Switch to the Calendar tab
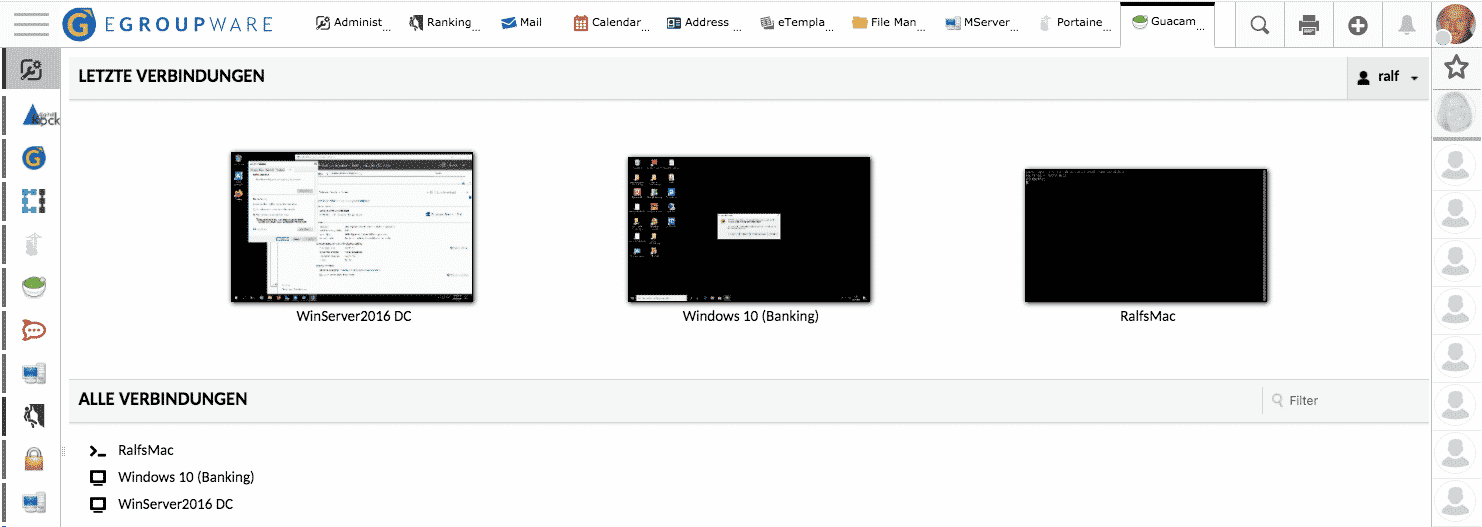Viewport: 1482px width, 527px height. point(607,22)
